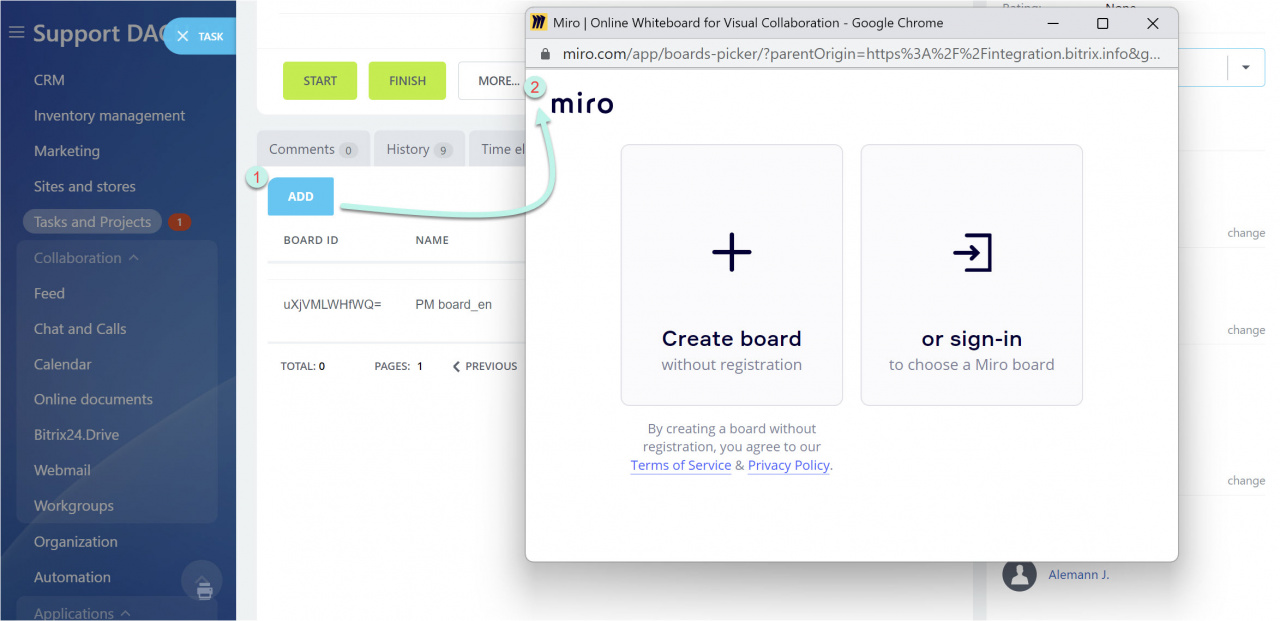Open Chat and Calls
The height and width of the screenshot is (621, 1280).
pyautogui.click(x=80, y=329)
